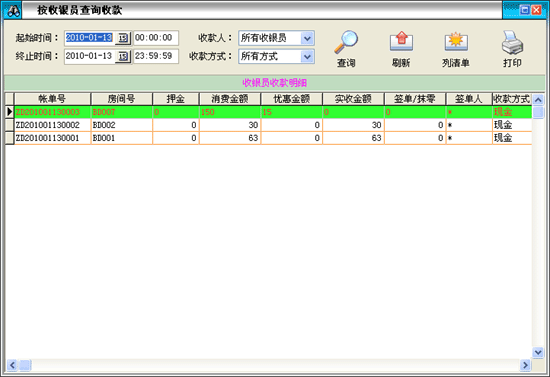Viewport: 550px width, 377px height.
Task: Click the 签单人 column header
Action: (x=469, y=99)
